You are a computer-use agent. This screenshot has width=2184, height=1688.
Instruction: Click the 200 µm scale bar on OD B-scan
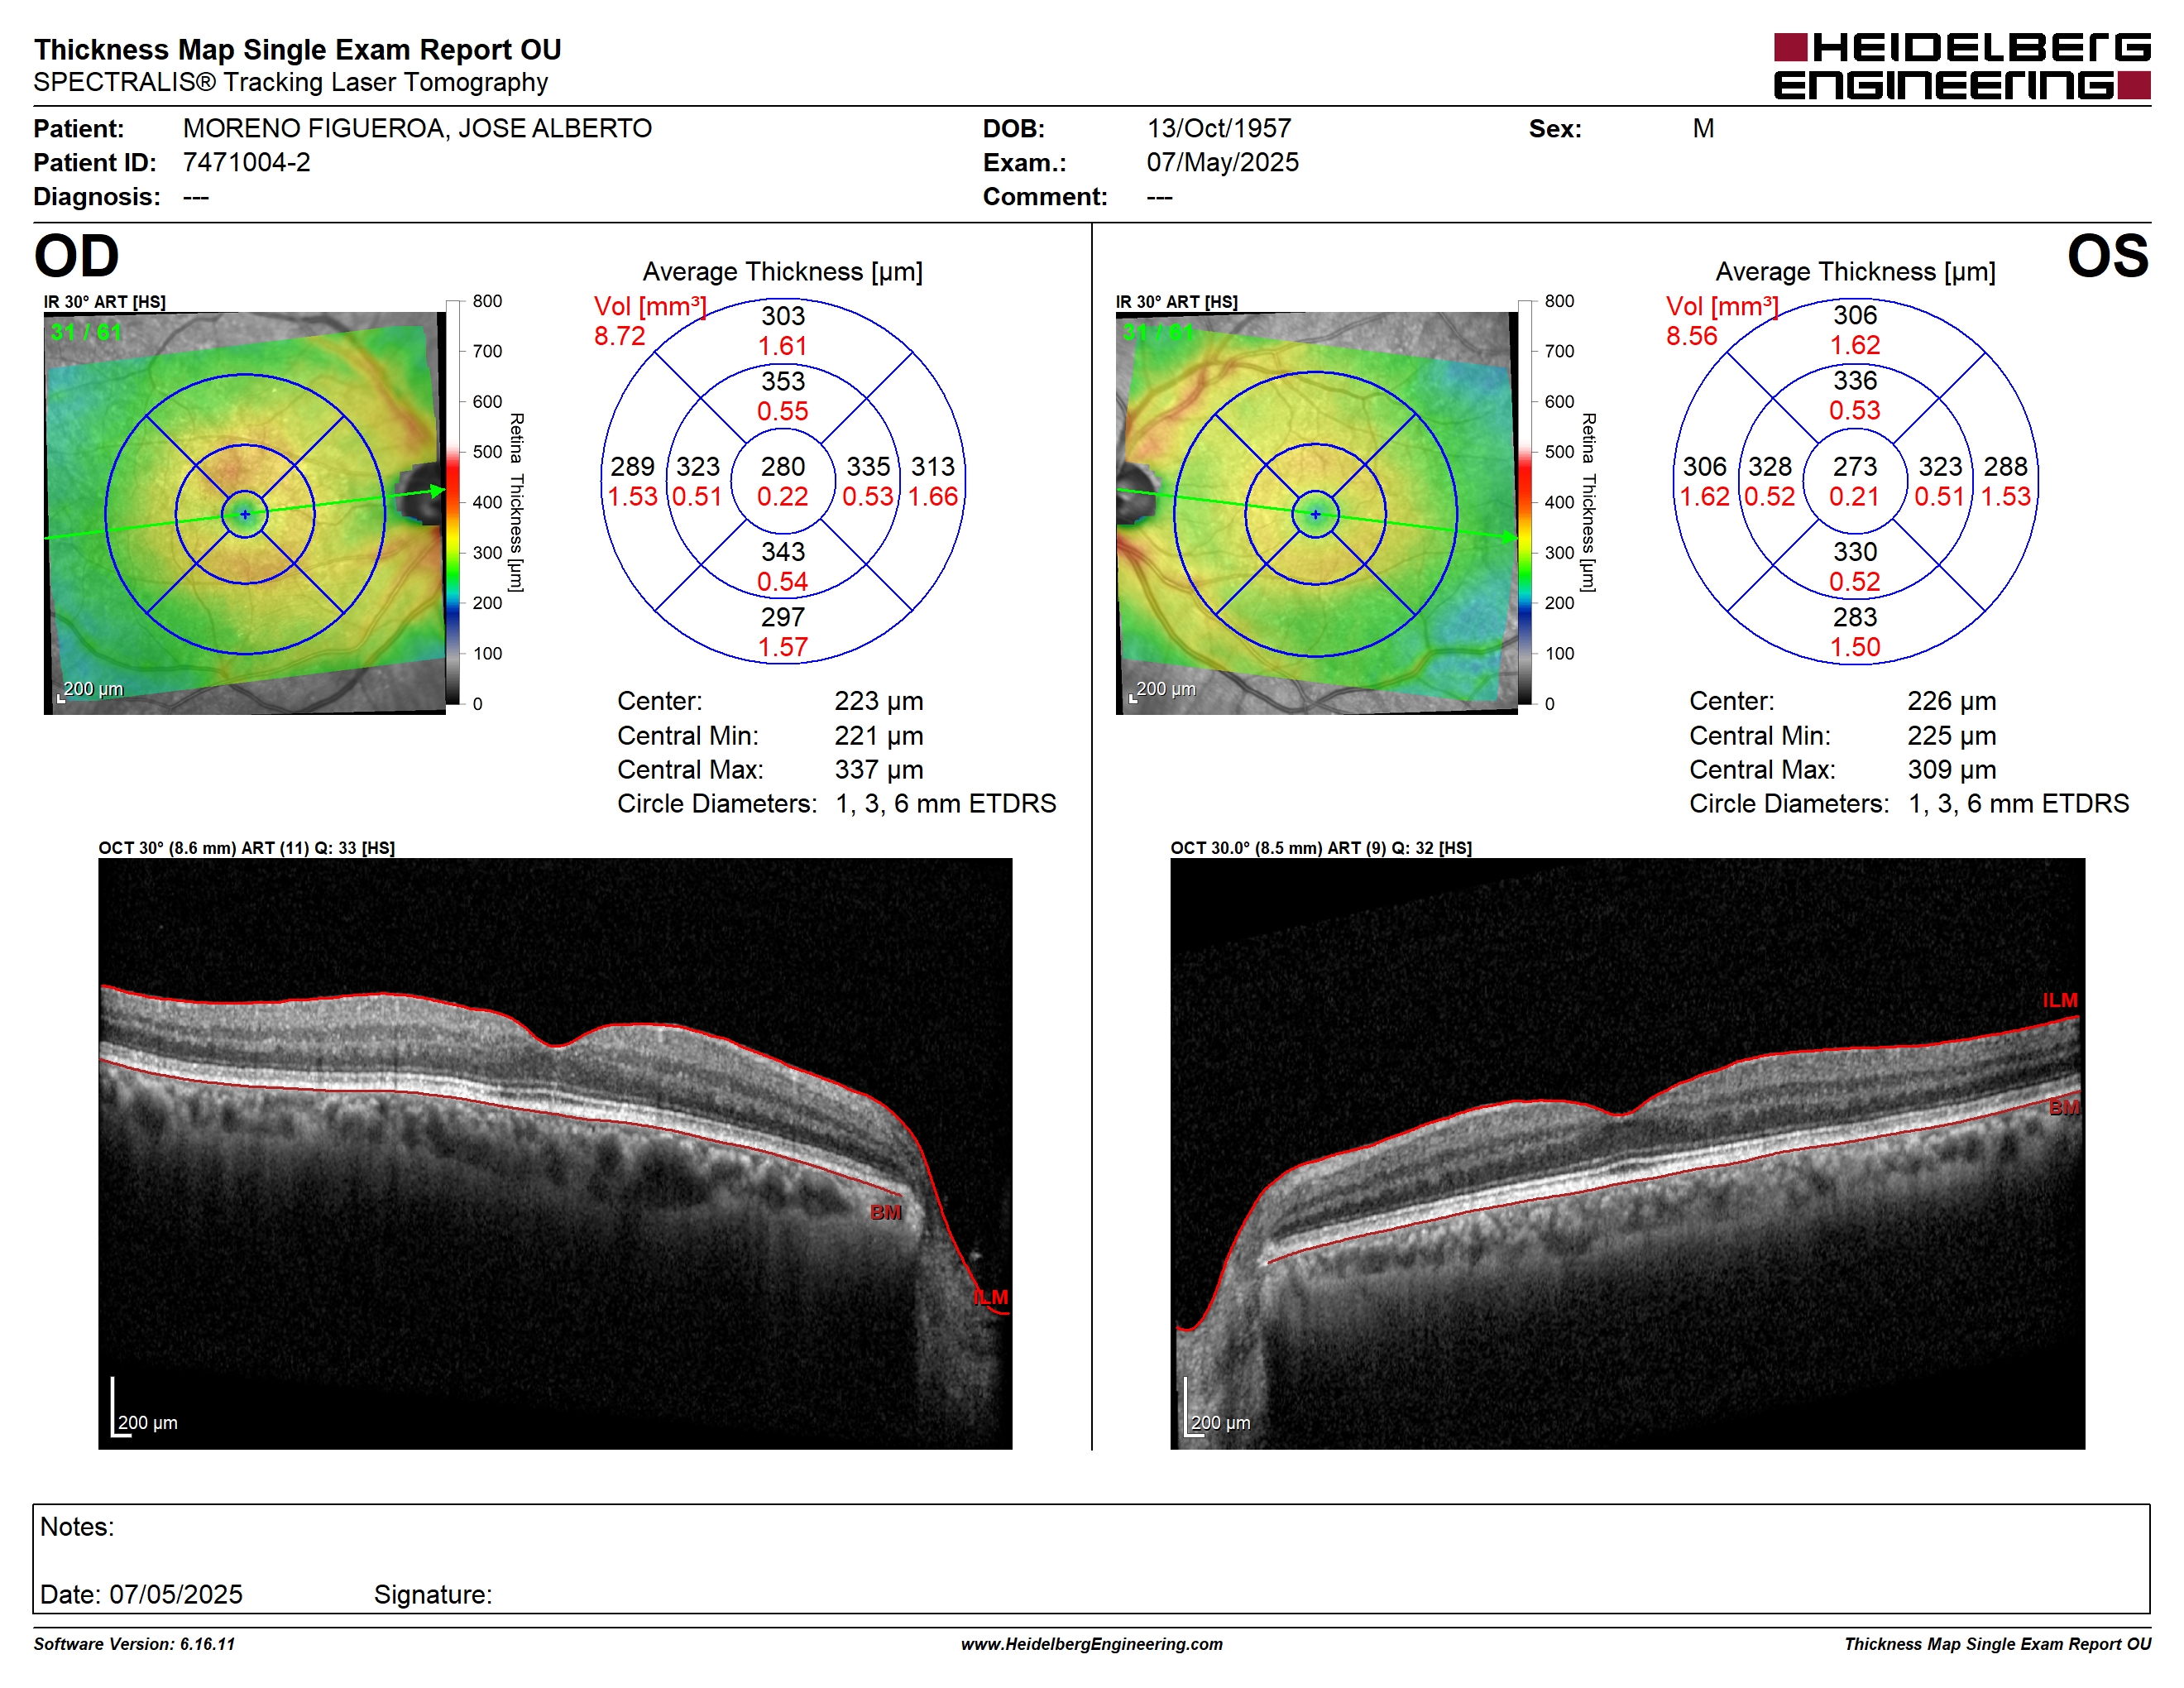(144, 1408)
